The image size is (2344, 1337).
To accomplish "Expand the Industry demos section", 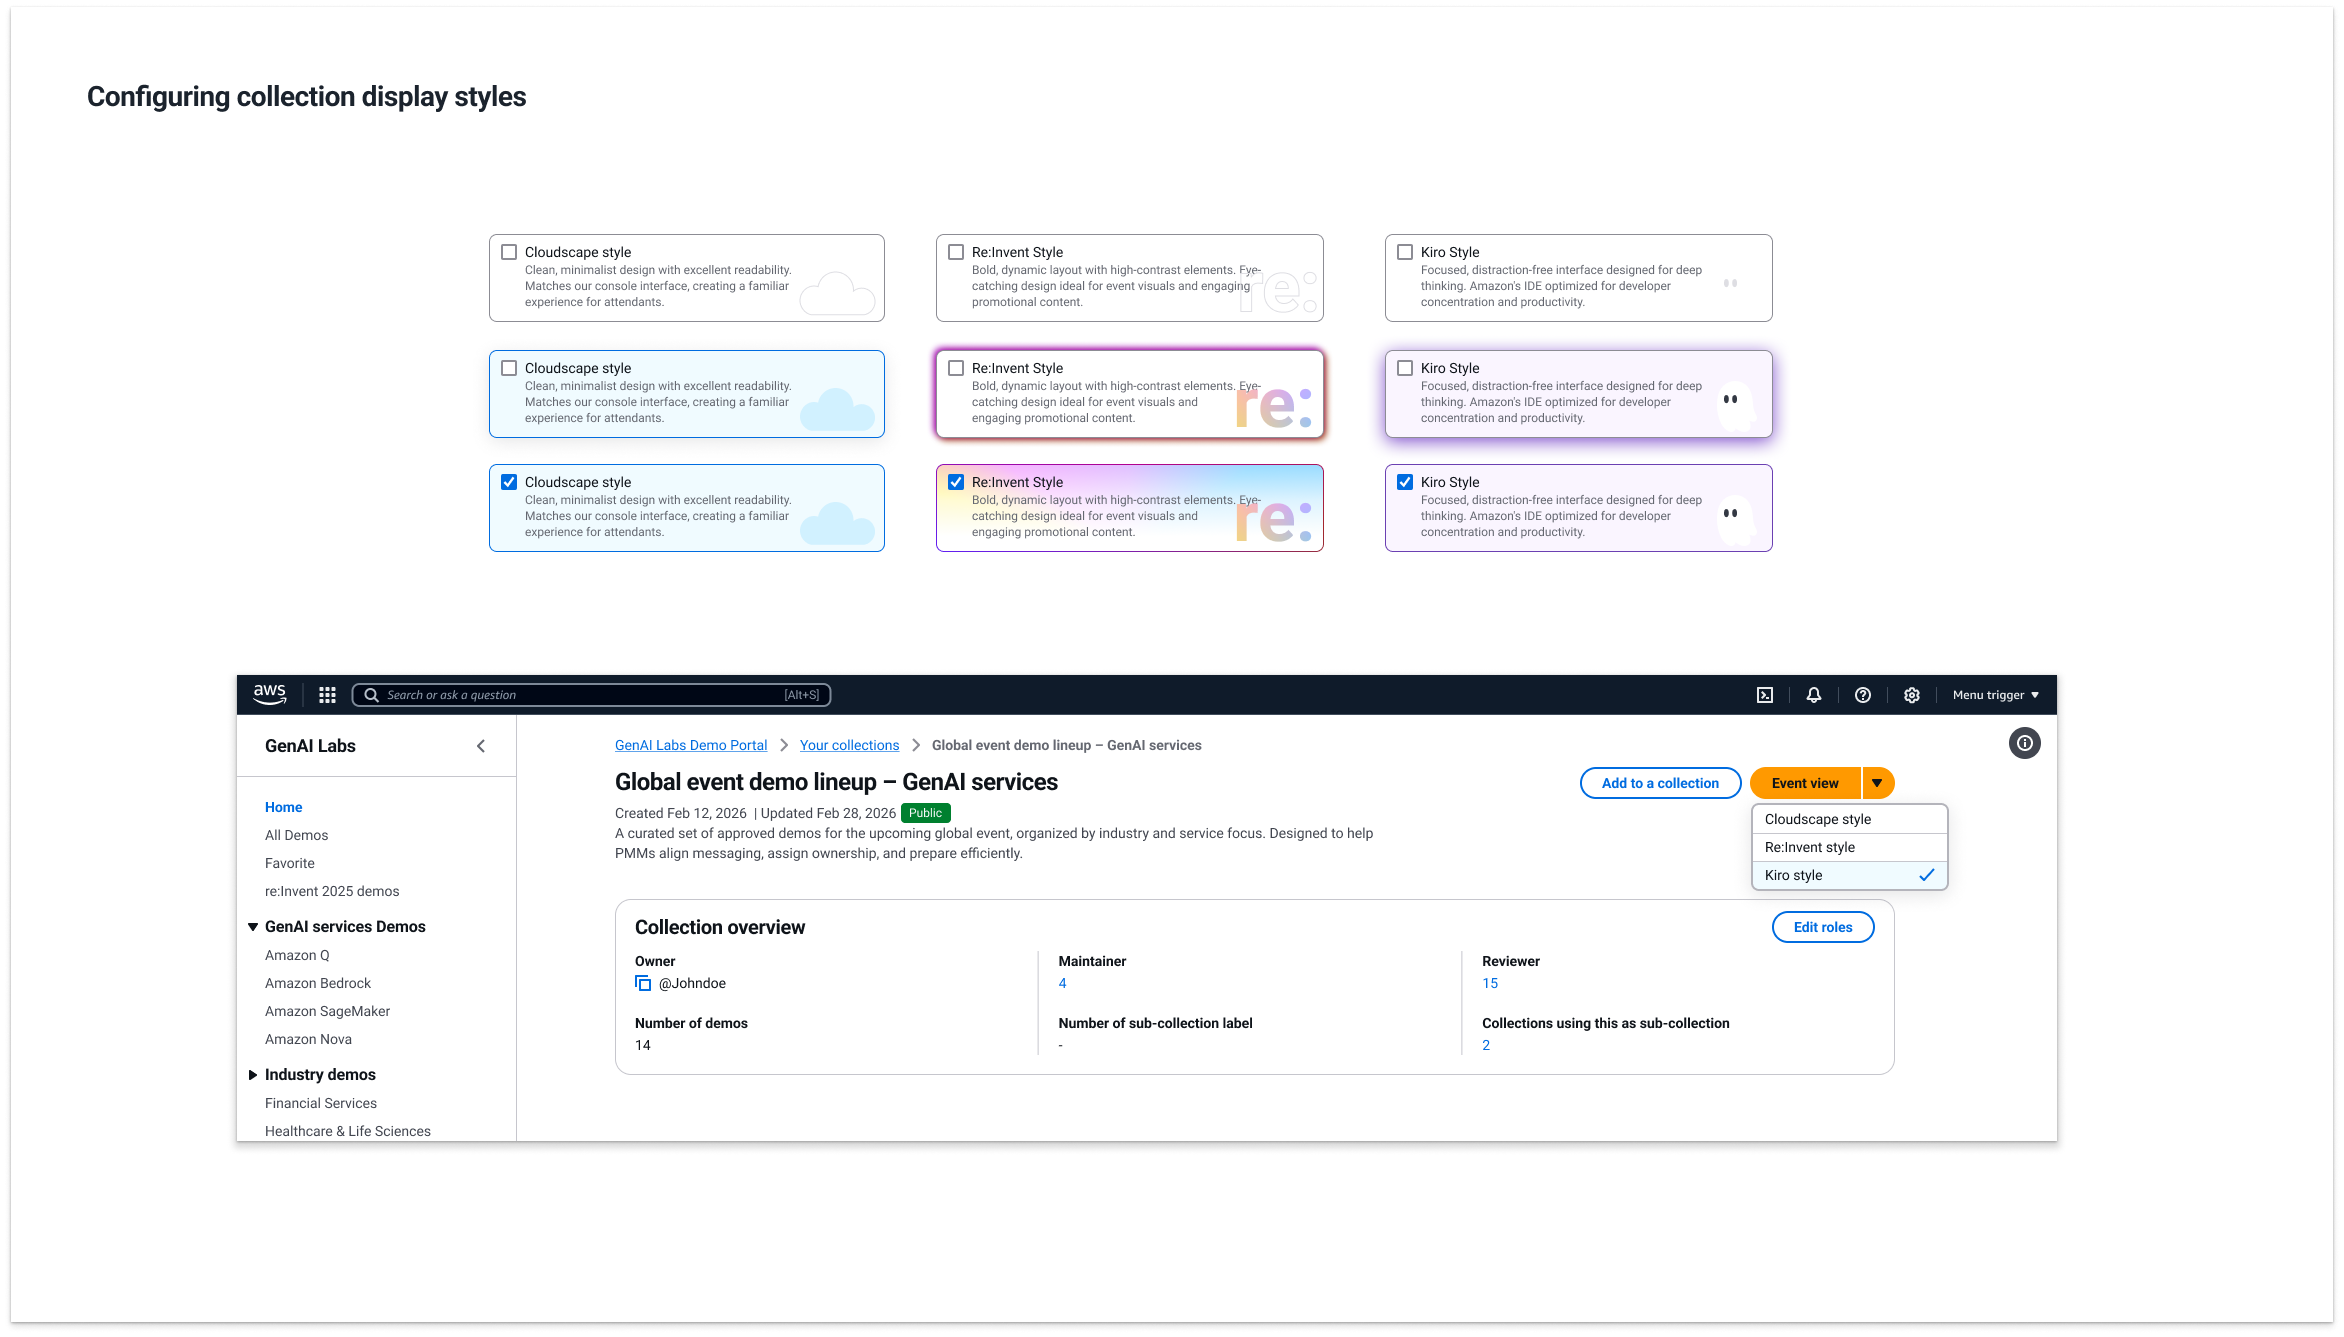I will (253, 1075).
